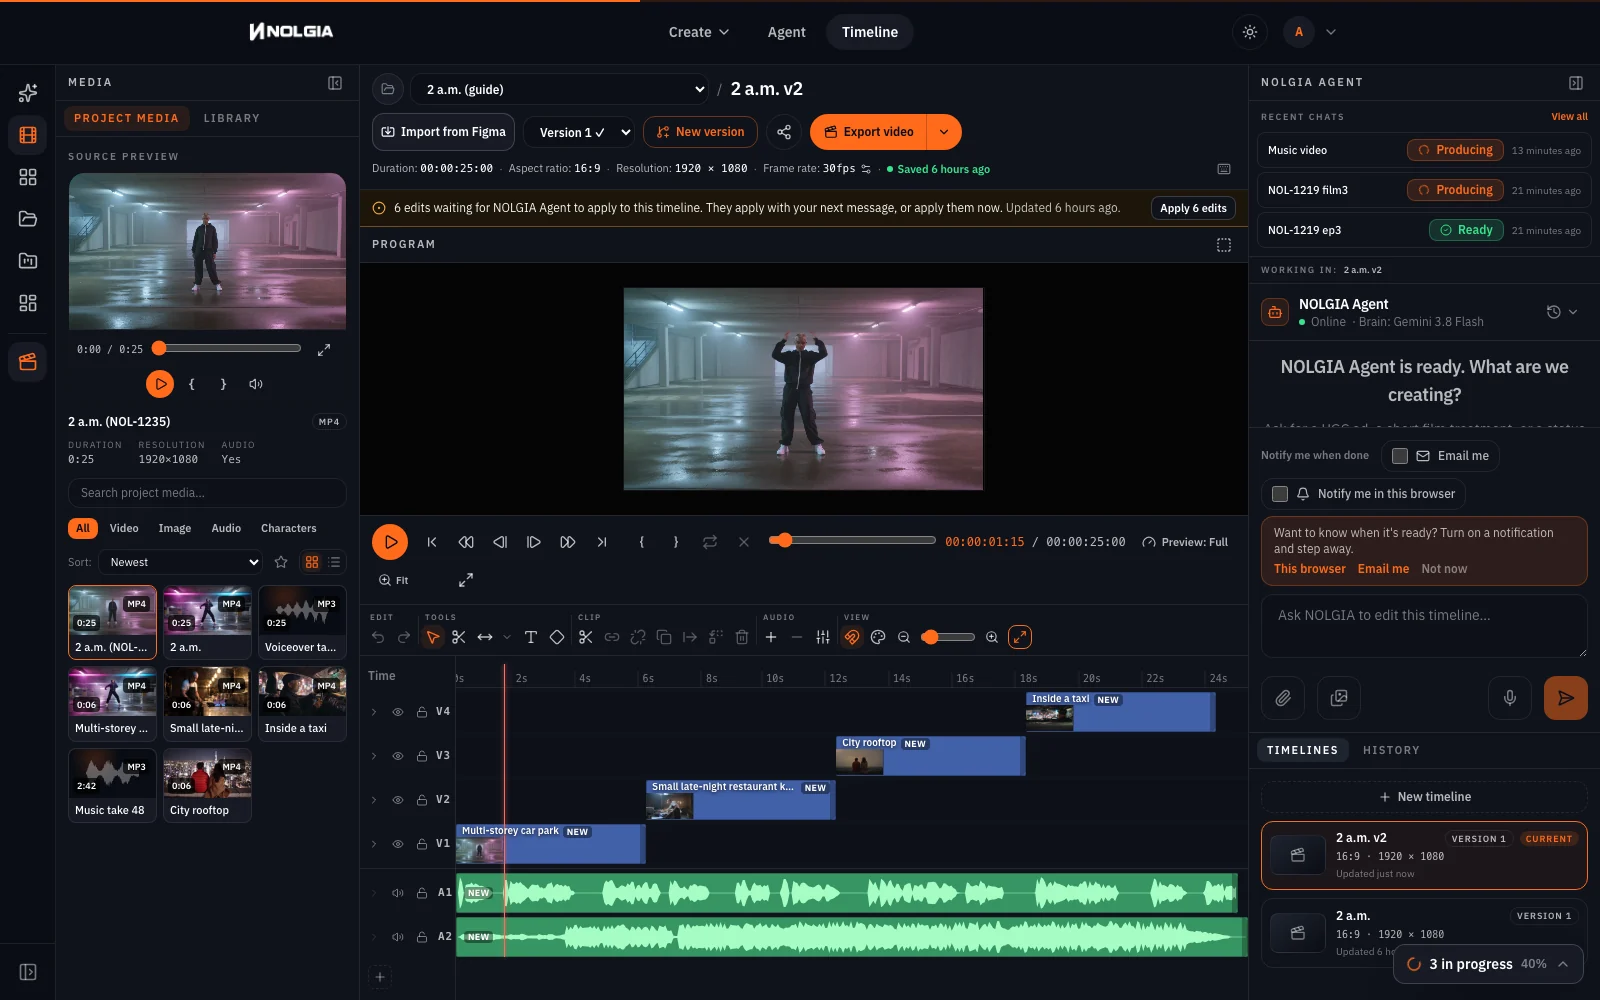Lock track V3
Image resolution: width=1600 pixels, height=1000 pixels.
(422, 756)
